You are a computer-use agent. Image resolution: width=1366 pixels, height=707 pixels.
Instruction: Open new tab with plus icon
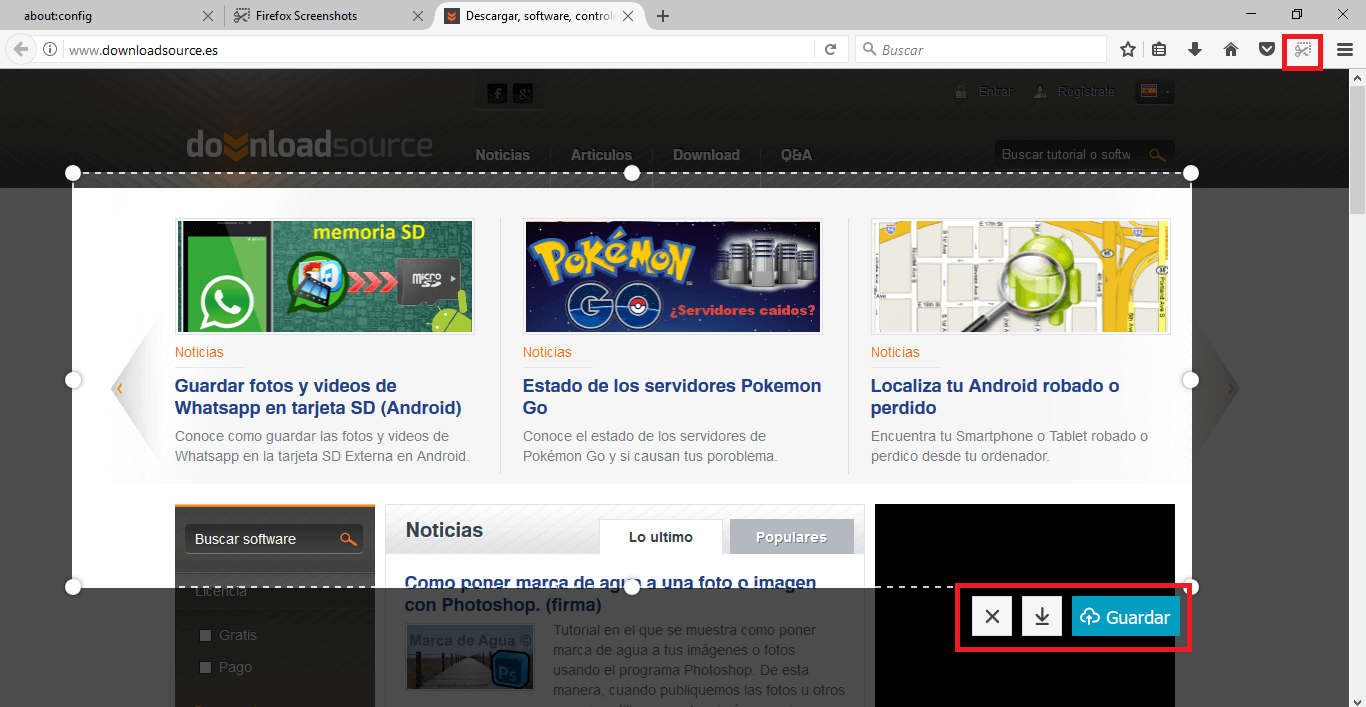(x=663, y=16)
